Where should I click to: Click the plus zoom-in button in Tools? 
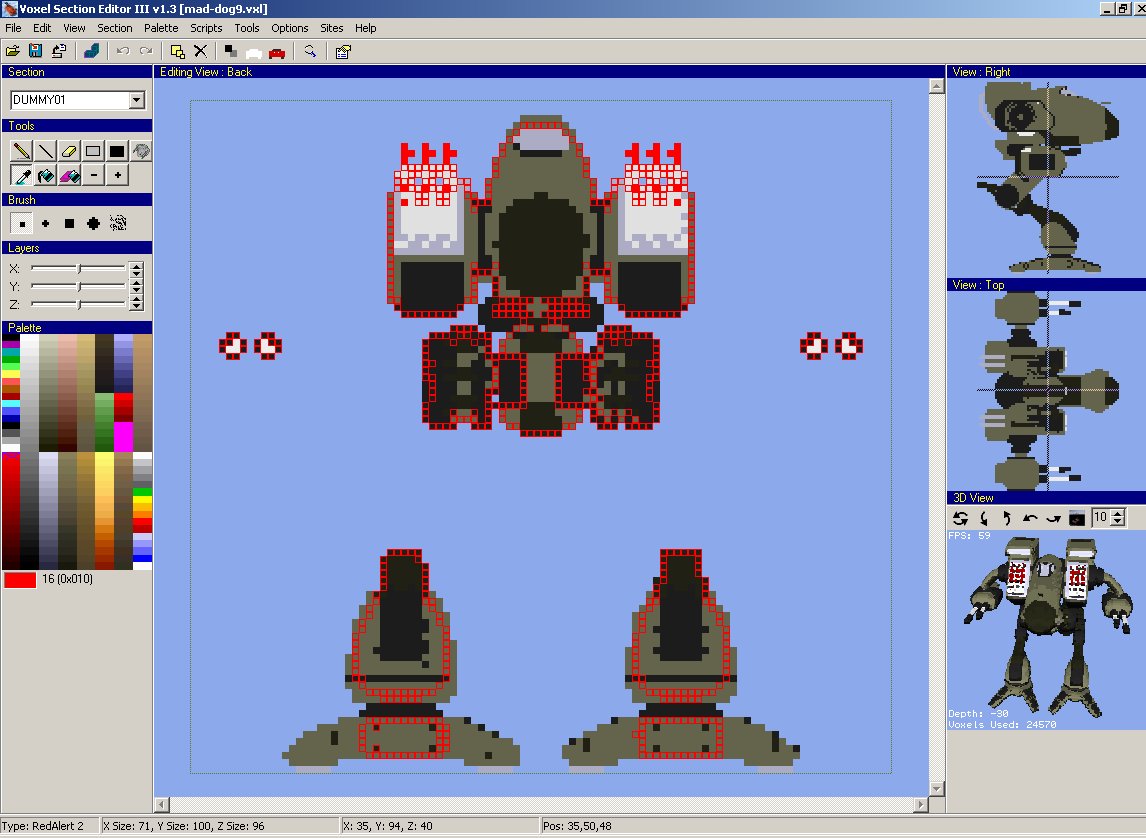[116, 174]
